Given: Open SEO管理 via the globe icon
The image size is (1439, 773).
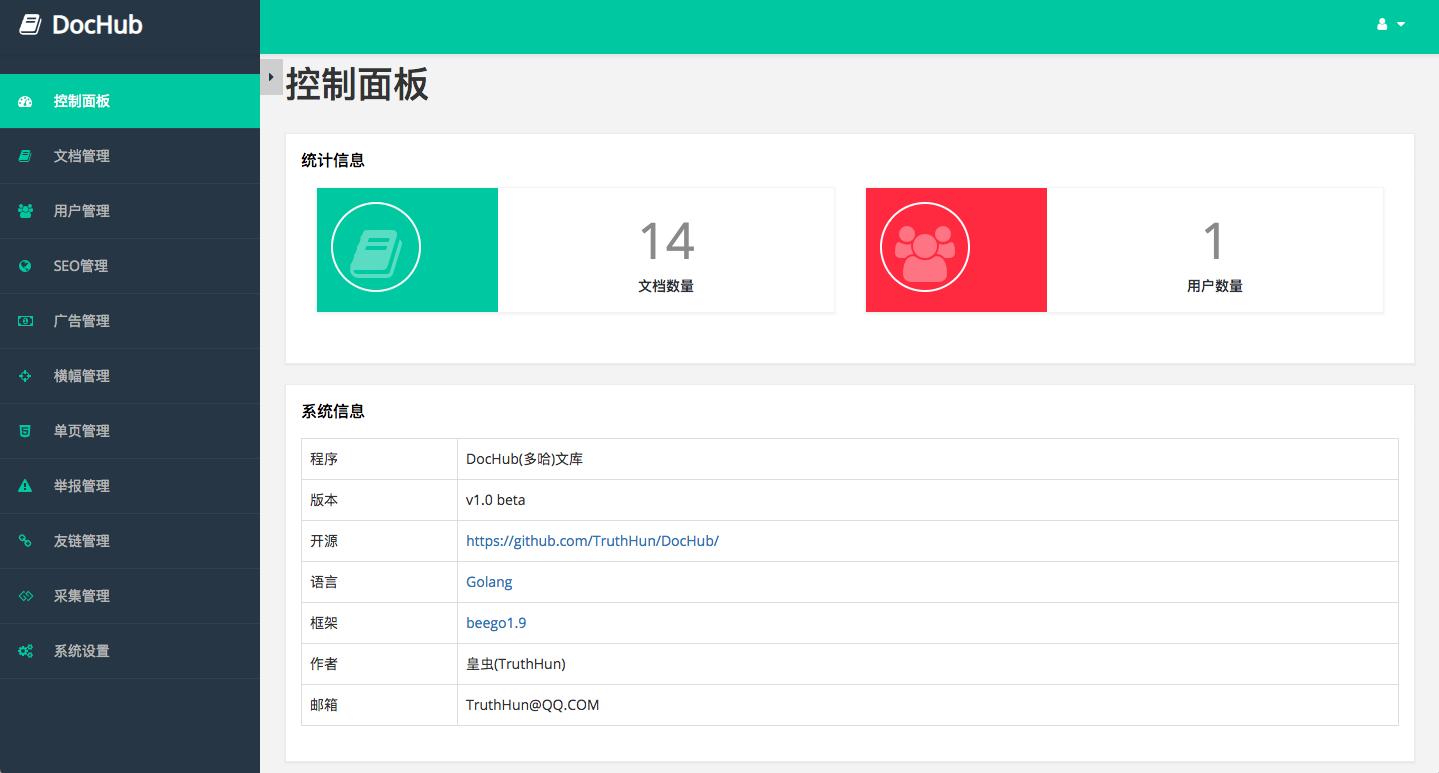Looking at the screenshot, I should pos(25,266).
